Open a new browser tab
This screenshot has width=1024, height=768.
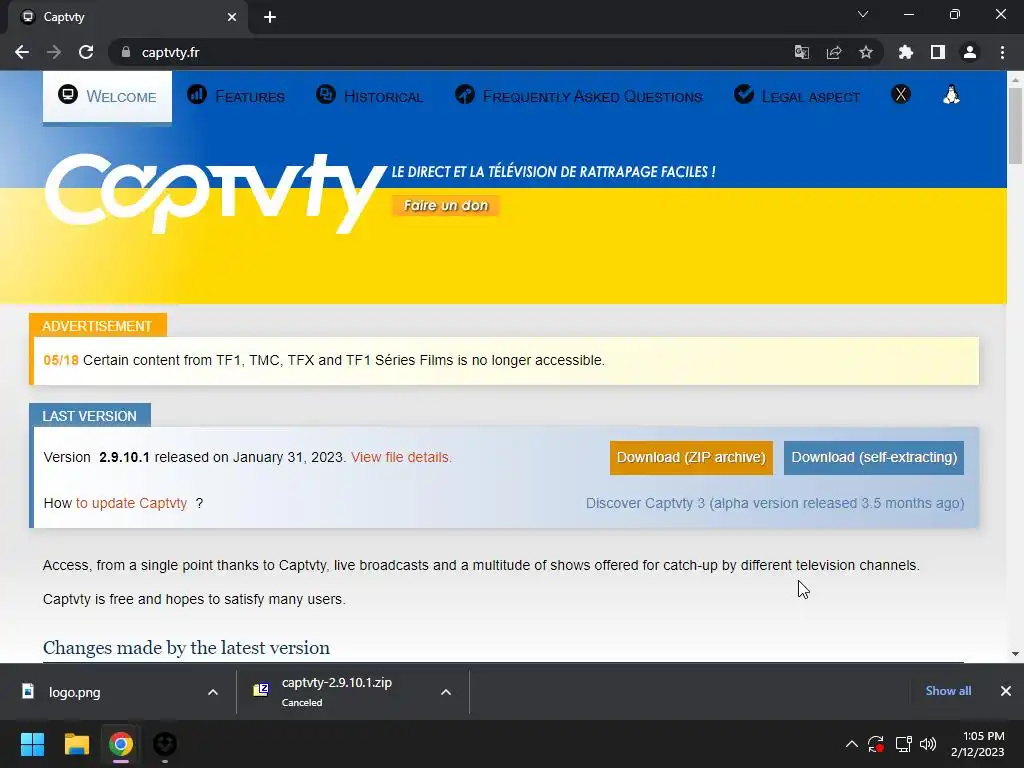(x=270, y=17)
